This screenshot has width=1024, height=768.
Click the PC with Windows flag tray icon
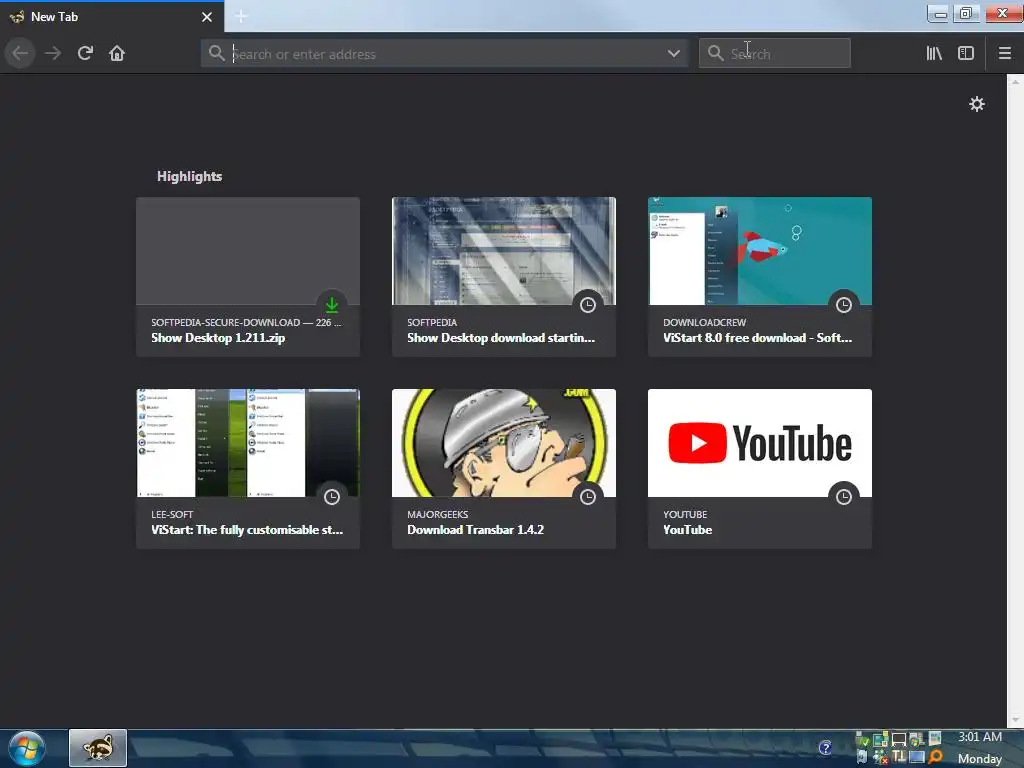coord(918,739)
